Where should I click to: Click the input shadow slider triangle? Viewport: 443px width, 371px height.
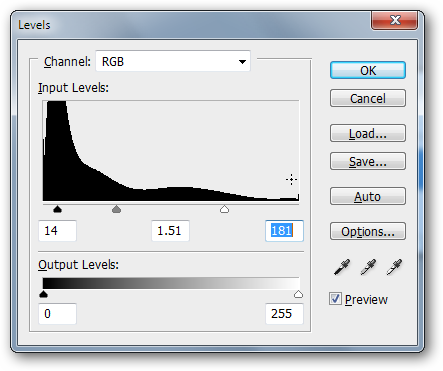click(x=58, y=209)
